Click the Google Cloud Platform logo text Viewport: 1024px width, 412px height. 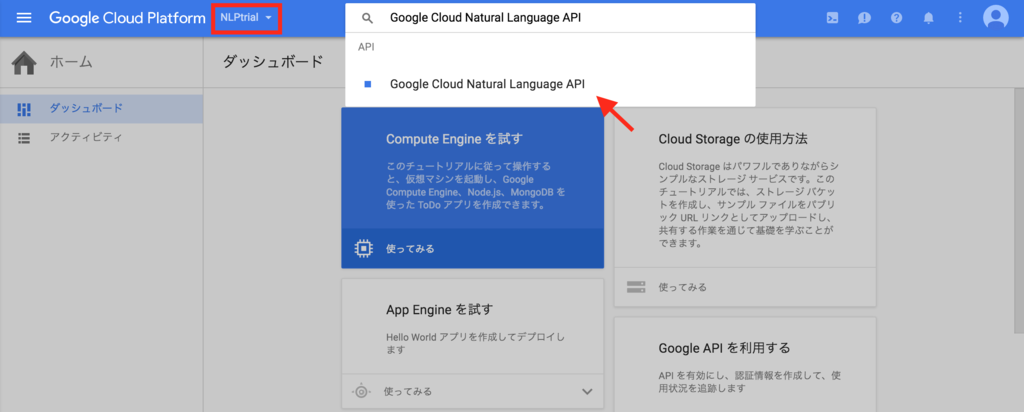[127, 18]
